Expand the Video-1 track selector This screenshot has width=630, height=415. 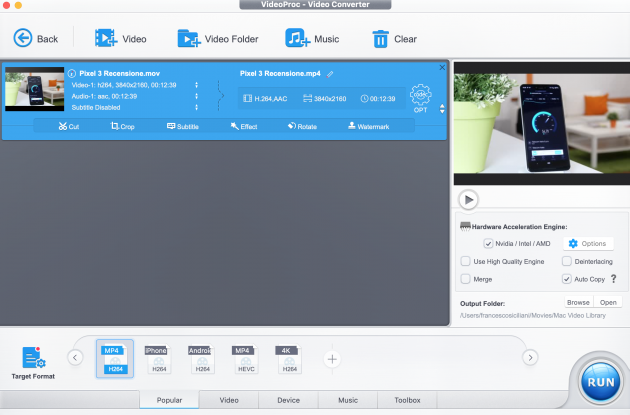coord(196,85)
